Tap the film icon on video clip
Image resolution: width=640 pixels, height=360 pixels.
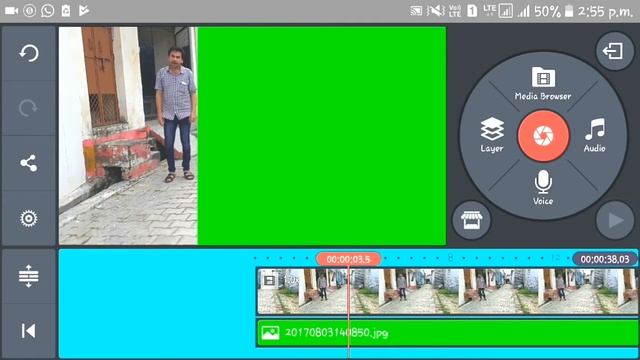coord(269,281)
